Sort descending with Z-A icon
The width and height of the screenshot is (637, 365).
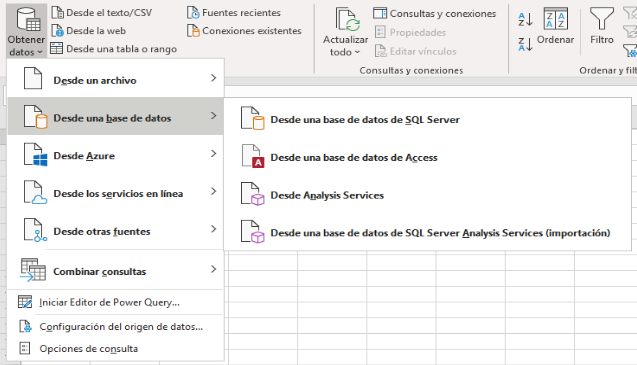click(525, 44)
